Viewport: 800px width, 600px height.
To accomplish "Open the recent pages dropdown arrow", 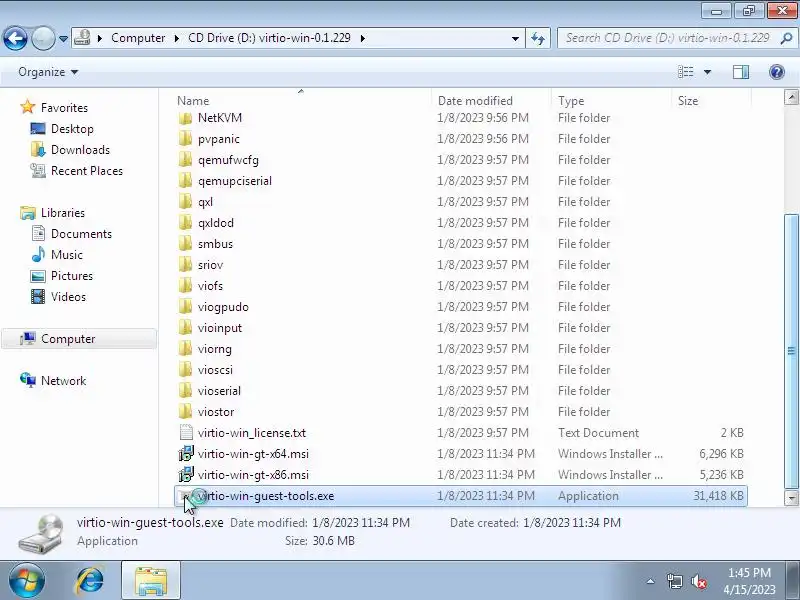I will click(63, 39).
